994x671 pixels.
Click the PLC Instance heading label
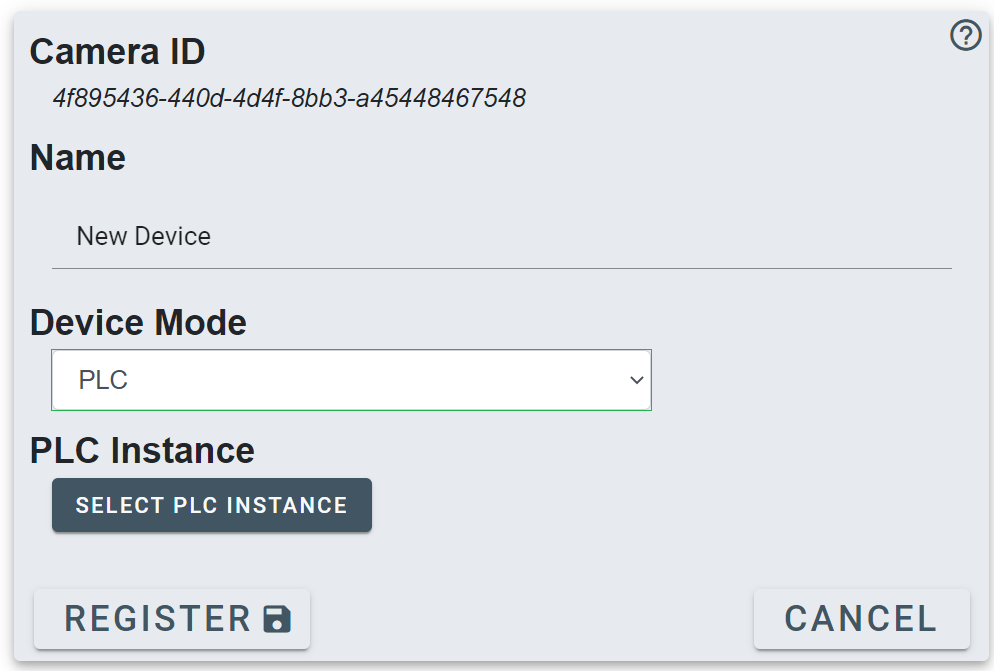click(142, 451)
